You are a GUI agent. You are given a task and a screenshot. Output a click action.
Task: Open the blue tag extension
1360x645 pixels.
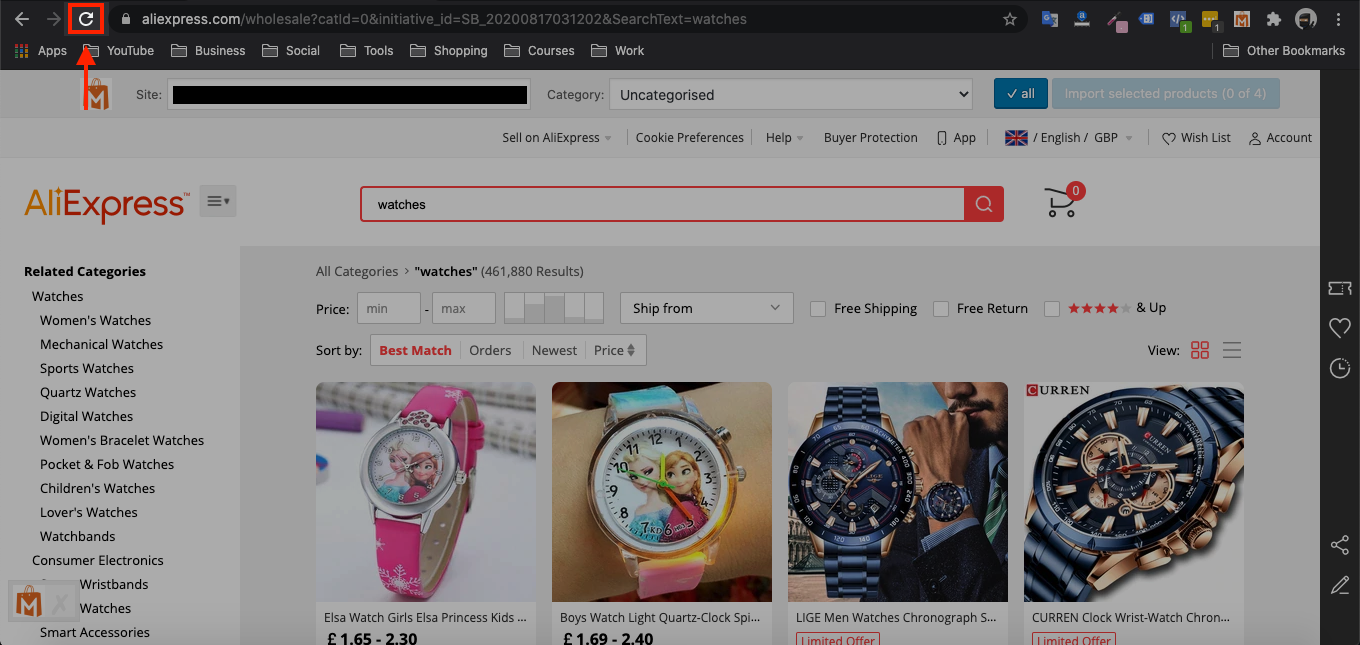pyautogui.click(x=1147, y=19)
